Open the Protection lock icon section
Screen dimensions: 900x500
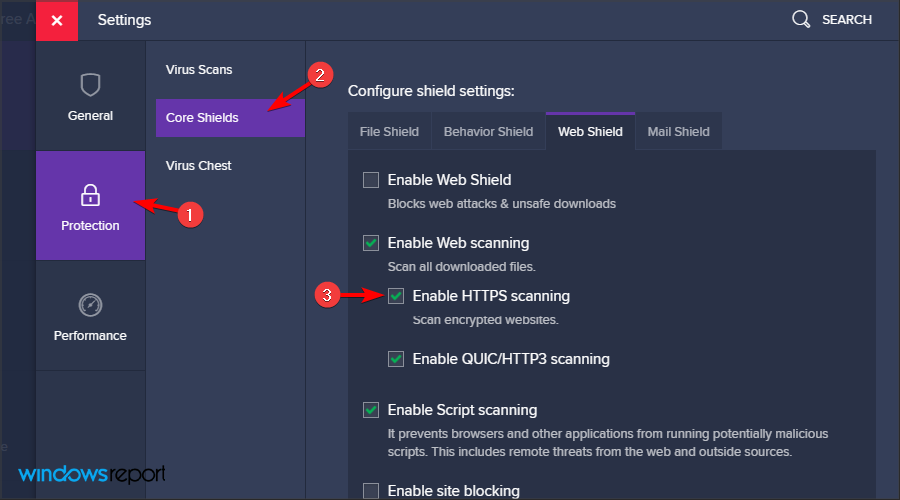[x=90, y=194]
